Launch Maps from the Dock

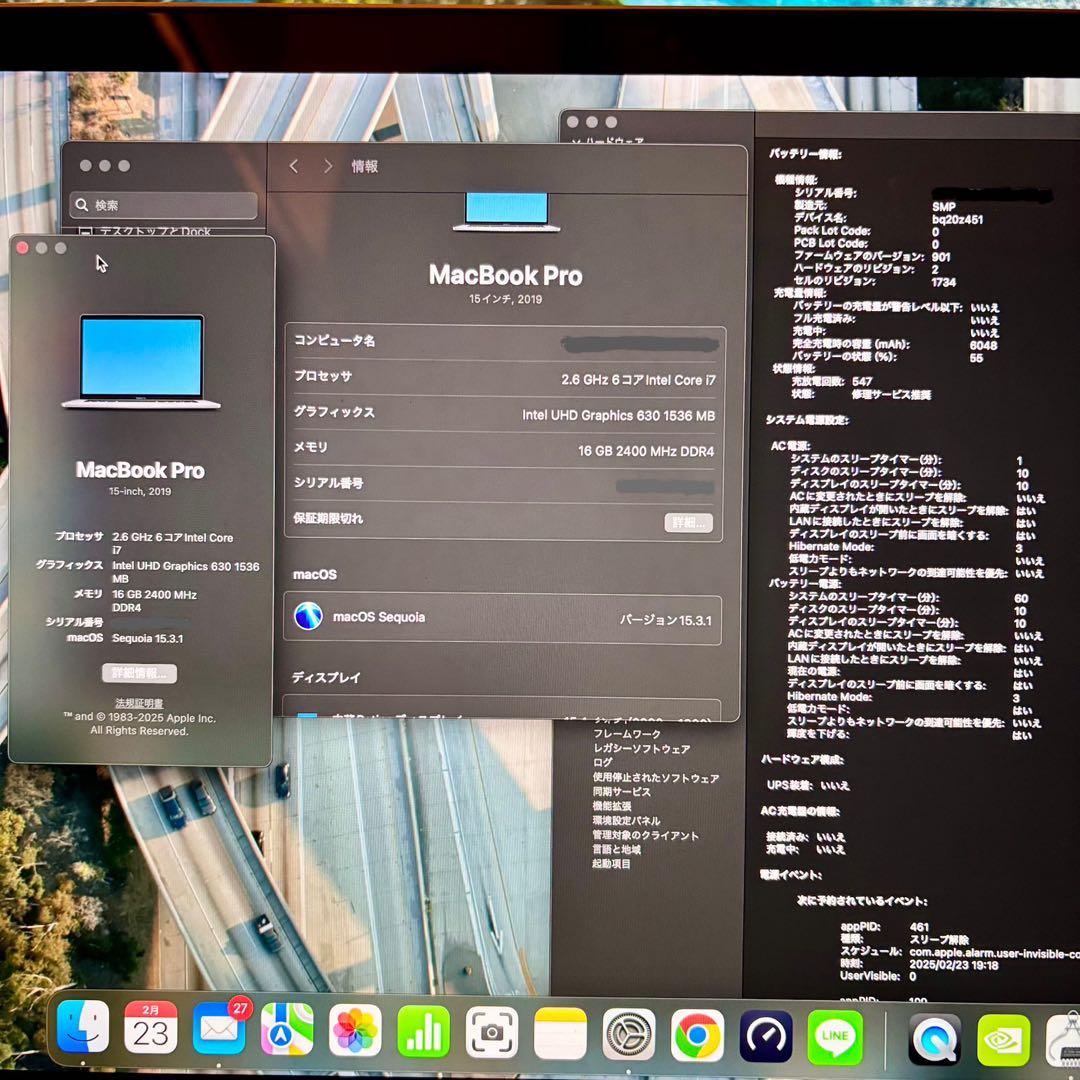point(287,1030)
